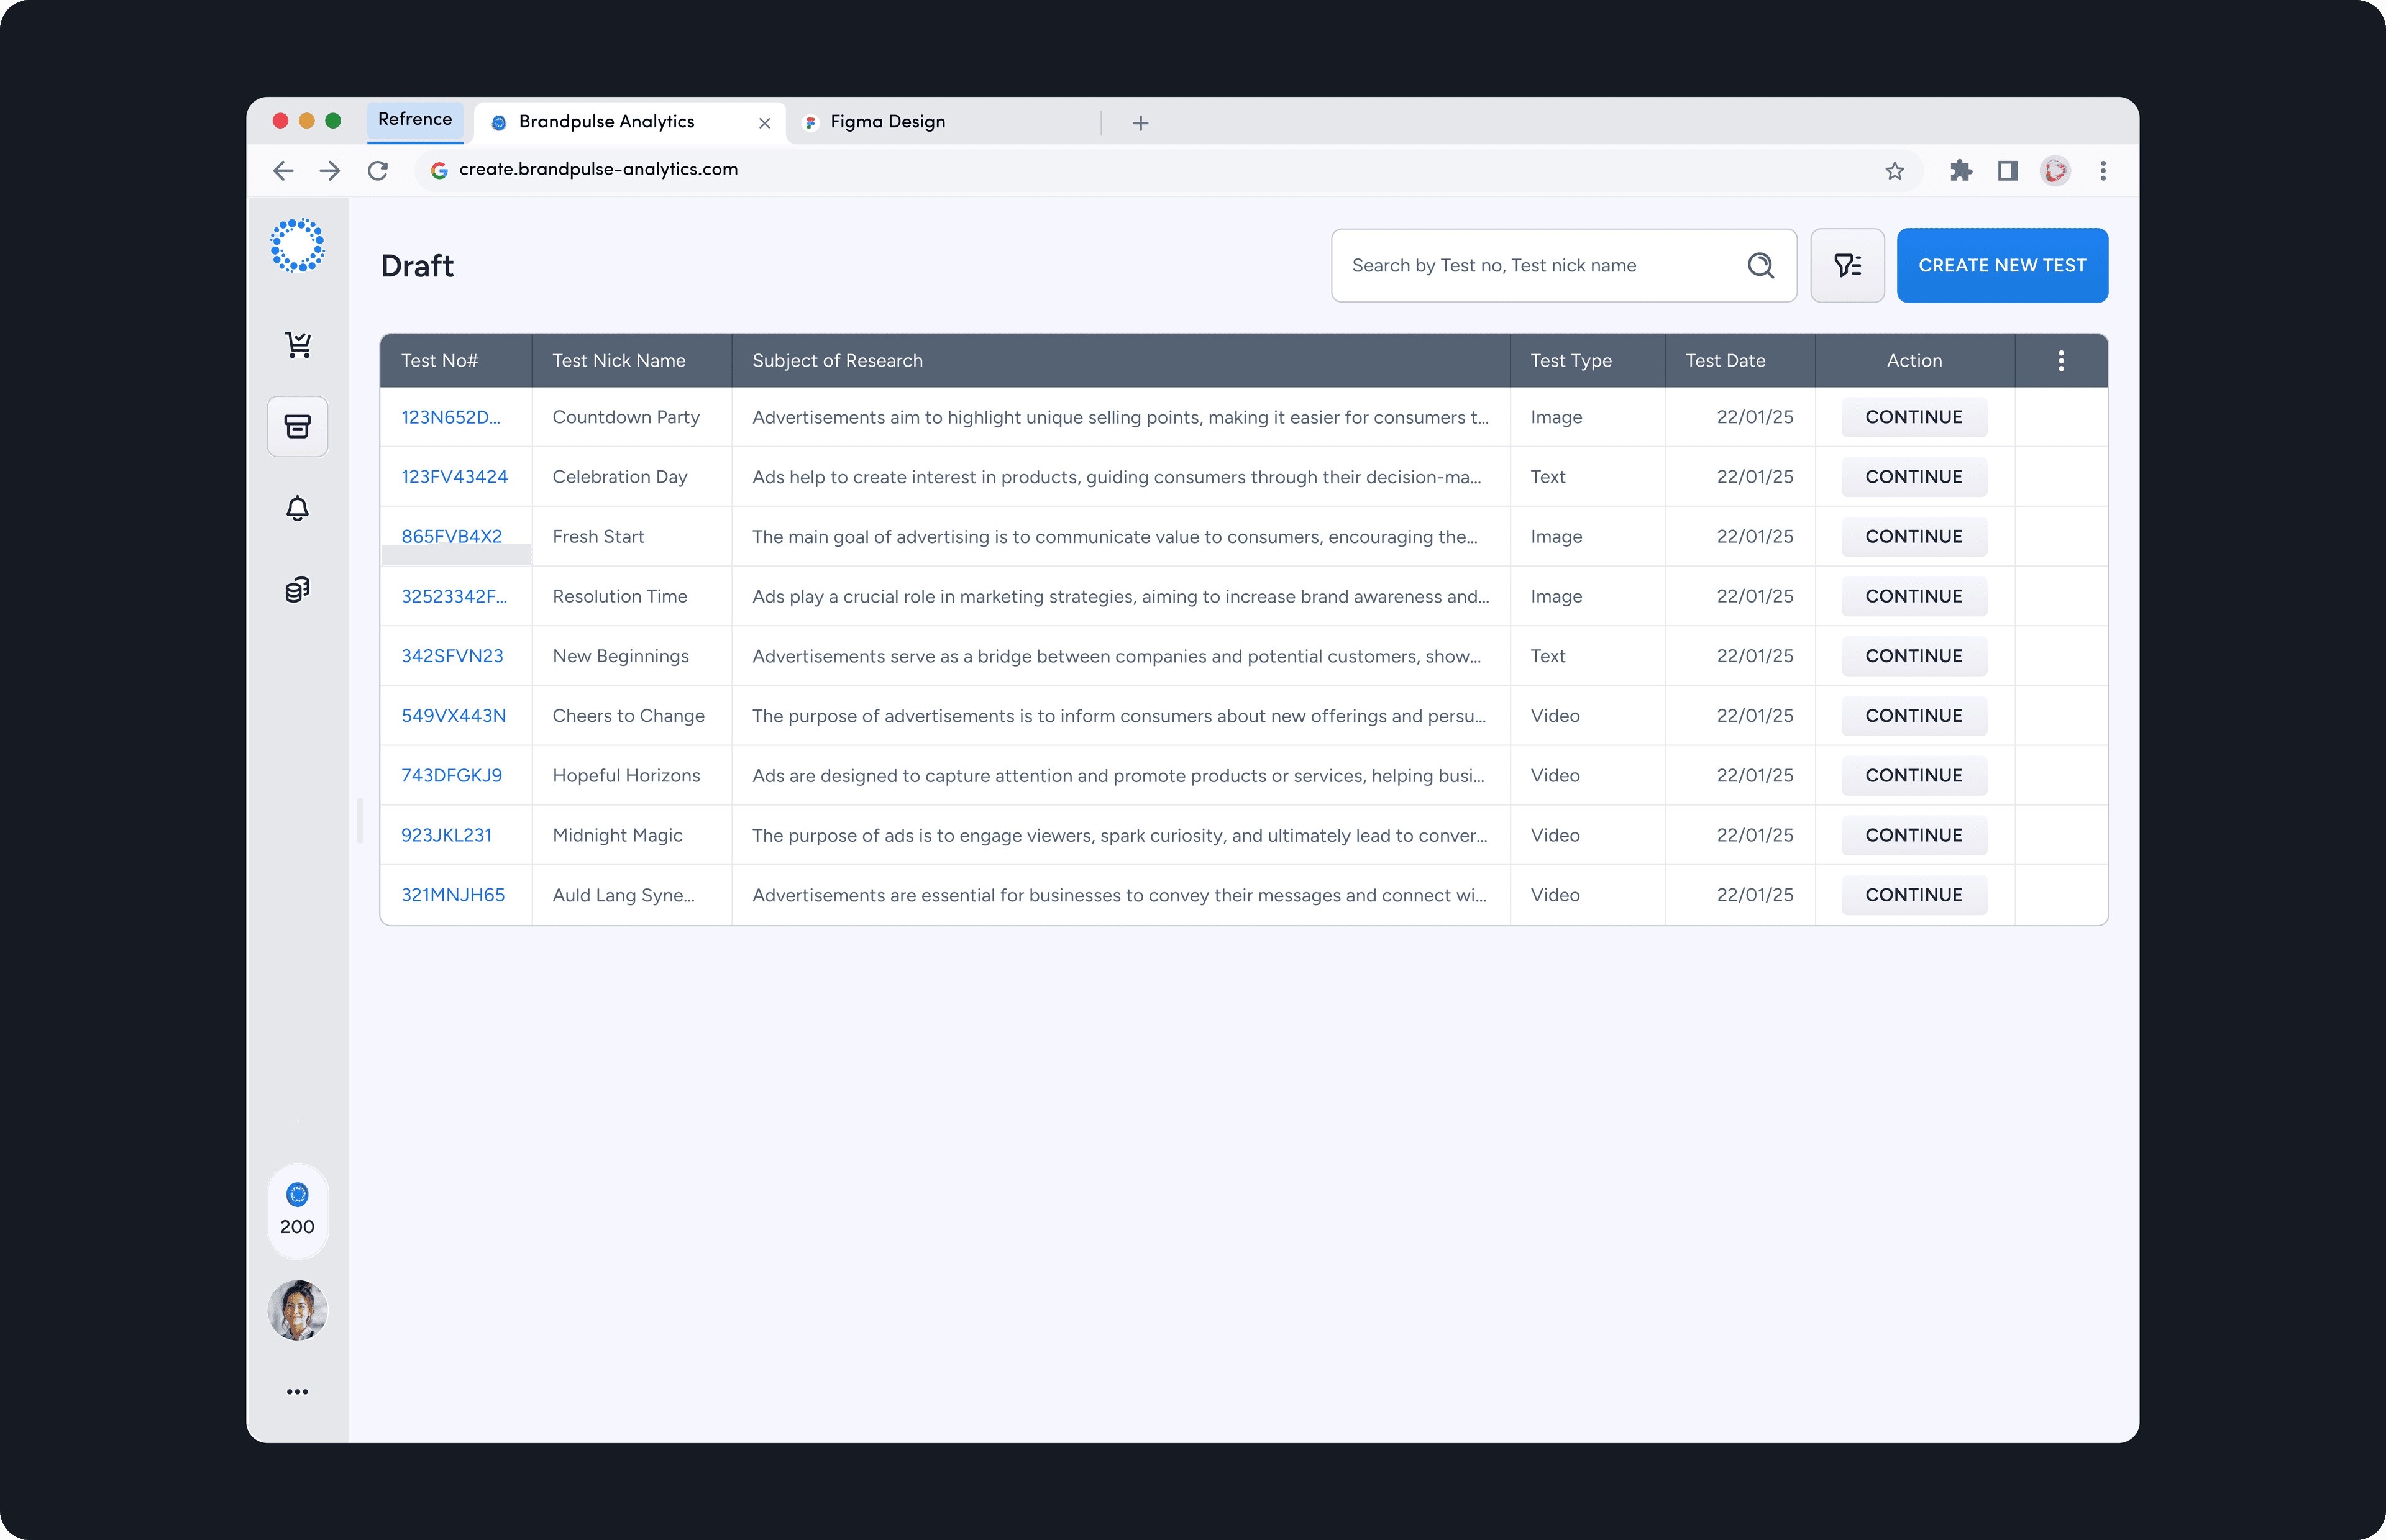Open test 743DFGKJ9 link
2386x1540 pixels.
pyautogui.click(x=451, y=776)
